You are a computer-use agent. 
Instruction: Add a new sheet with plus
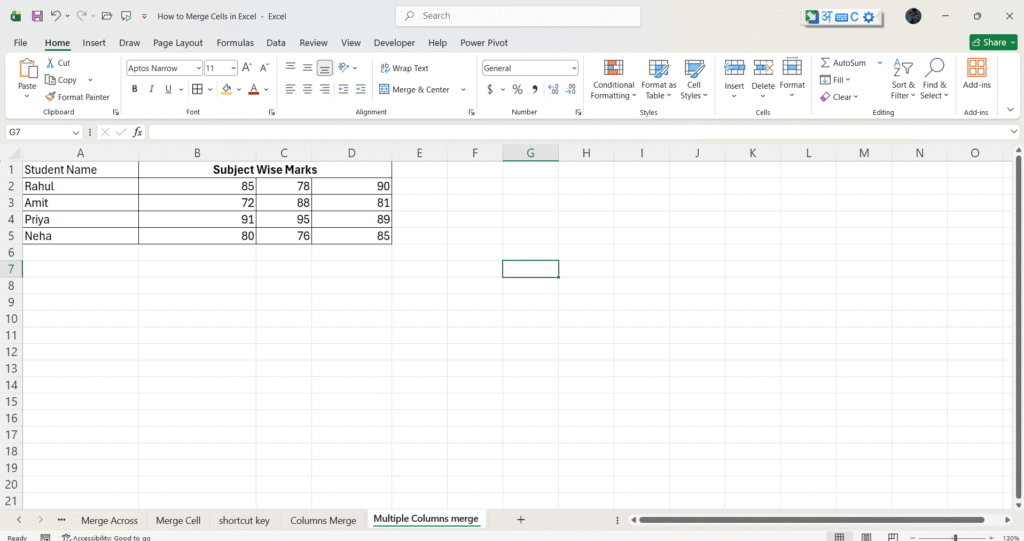point(520,520)
